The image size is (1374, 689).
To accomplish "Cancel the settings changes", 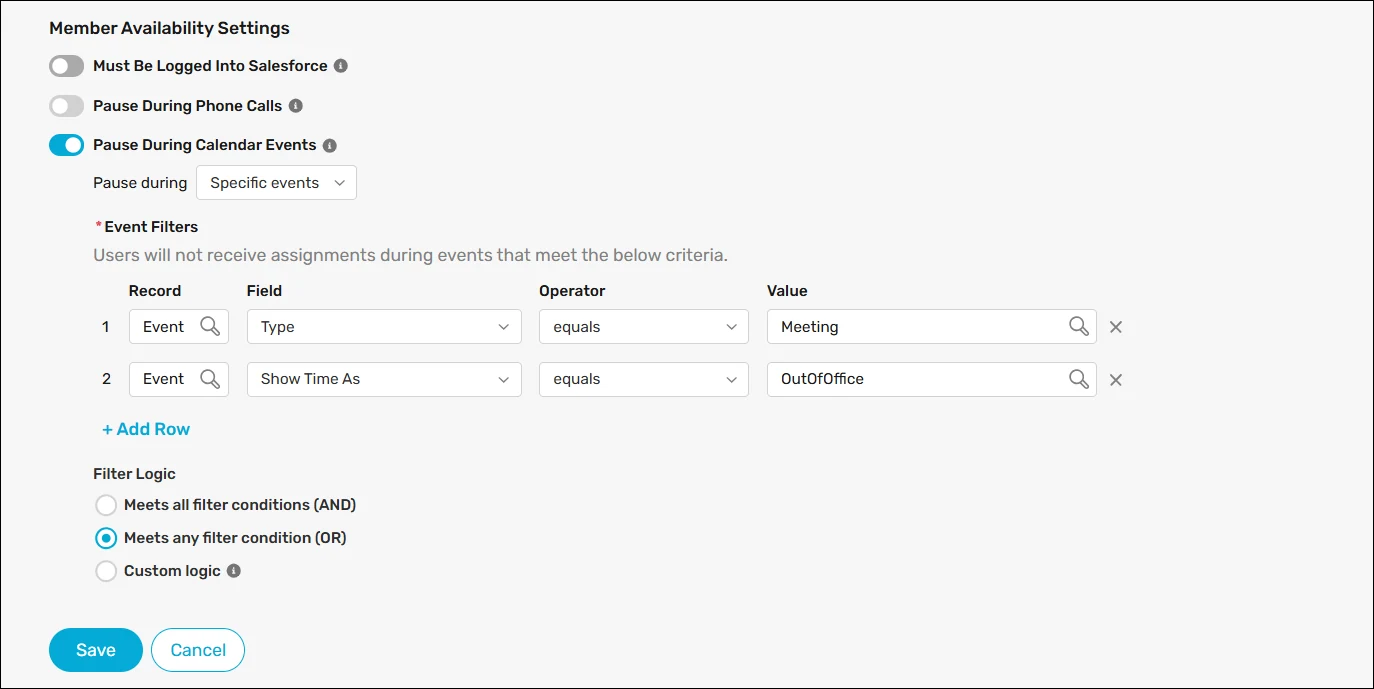I will click(x=198, y=650).
